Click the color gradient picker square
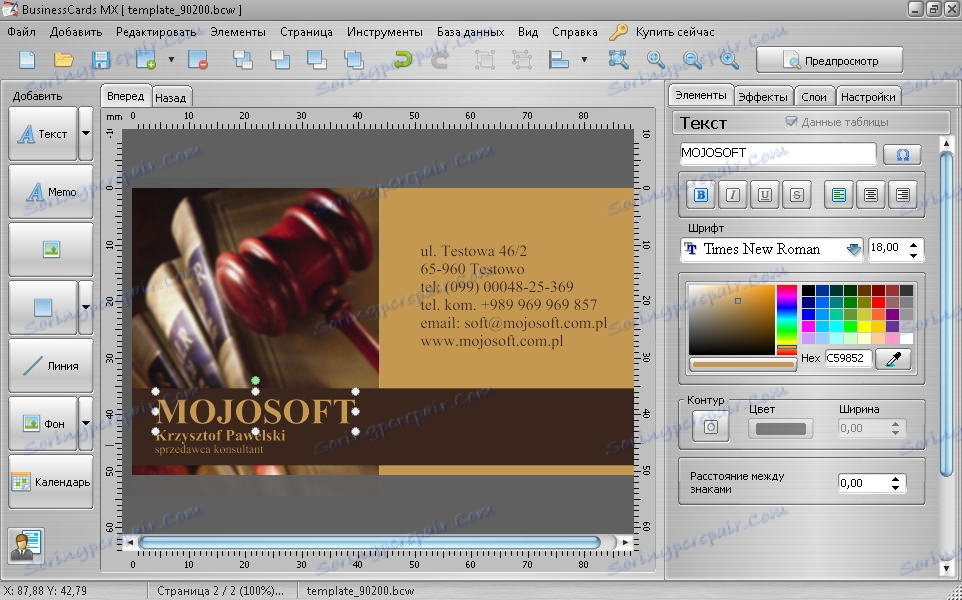This screenshot has height=600, width=962. pyautogui.click(x=731, y=320)
